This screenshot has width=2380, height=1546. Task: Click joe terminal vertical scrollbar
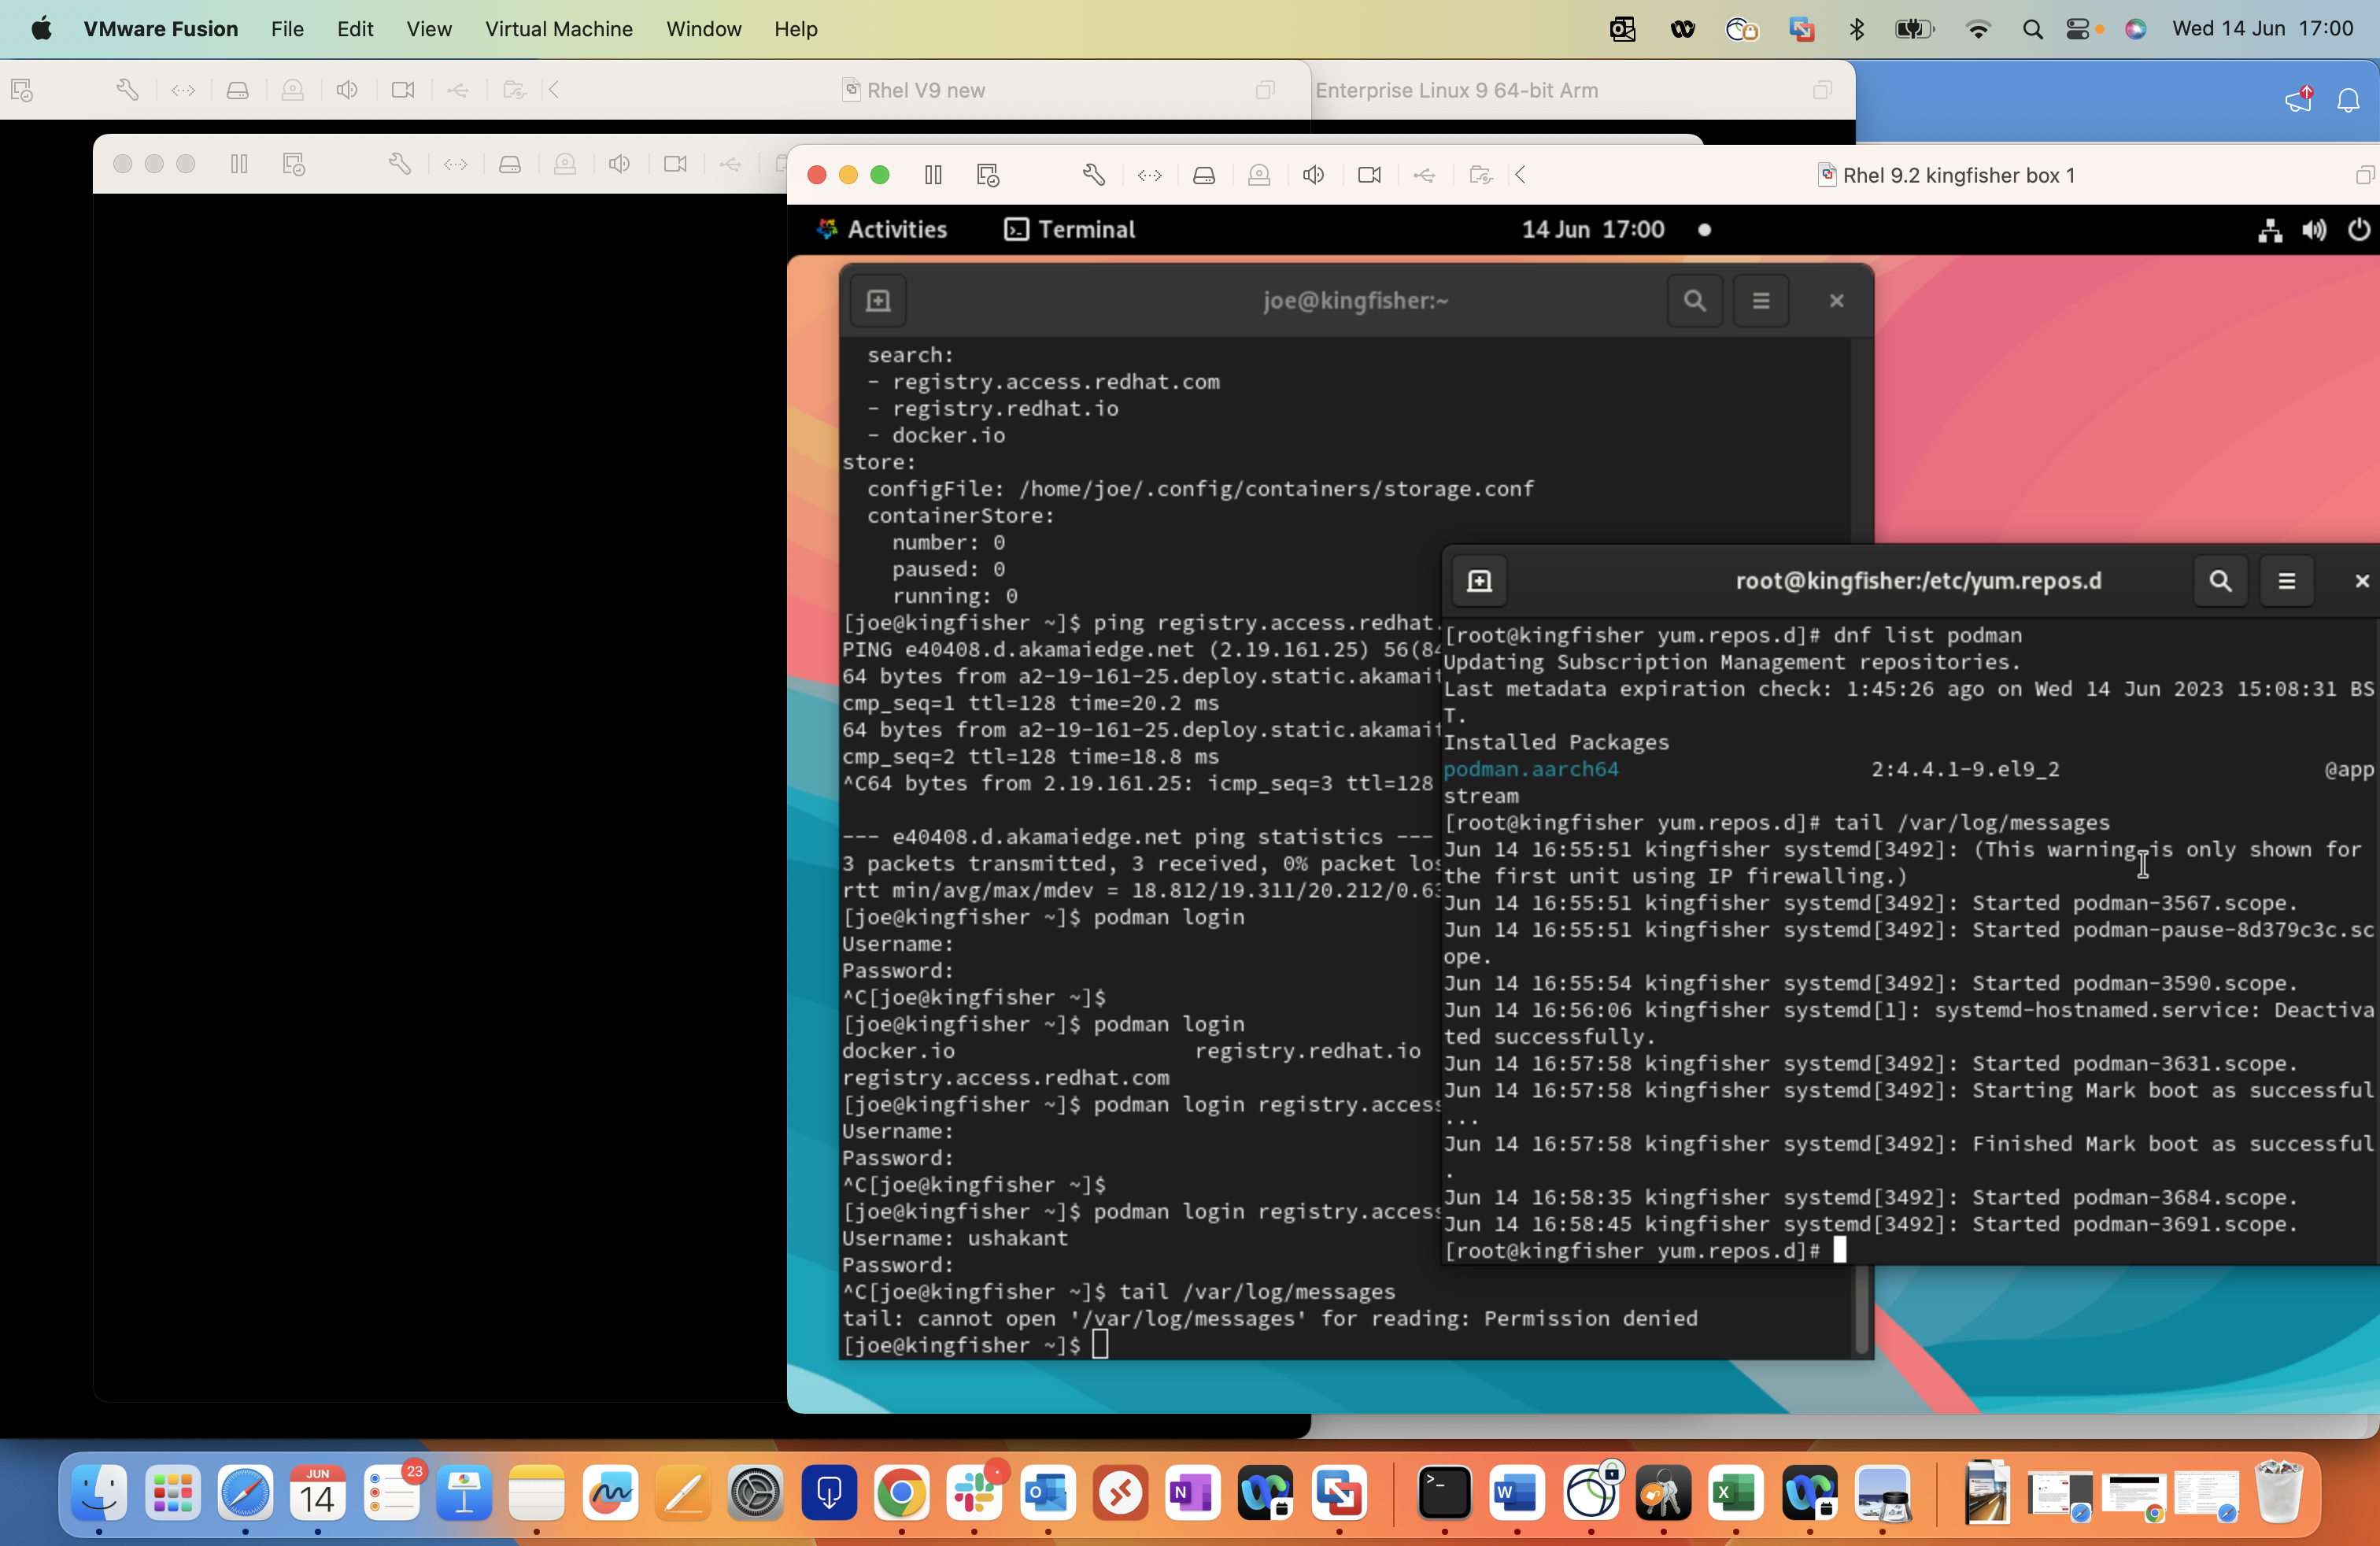[x=1861, y=1309]
